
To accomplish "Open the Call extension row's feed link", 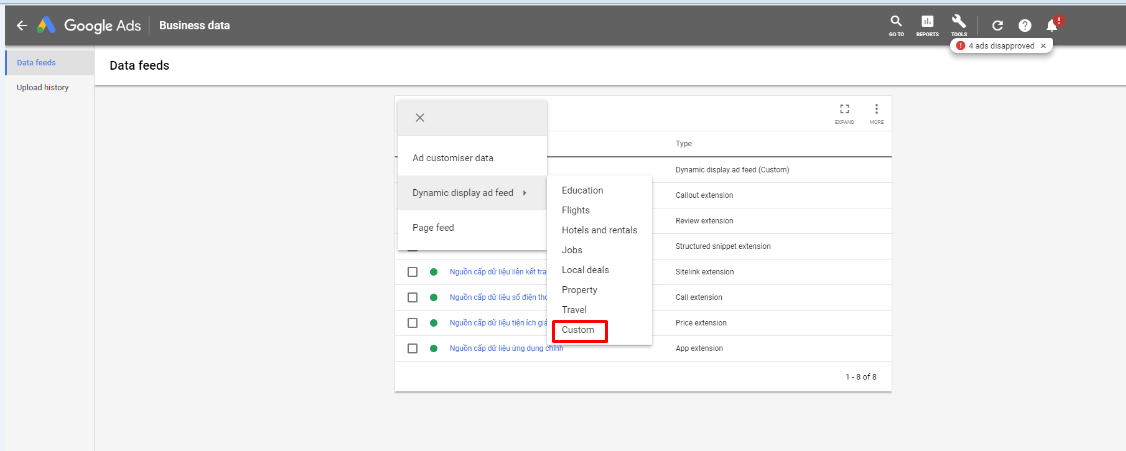I will click(498, 297).
